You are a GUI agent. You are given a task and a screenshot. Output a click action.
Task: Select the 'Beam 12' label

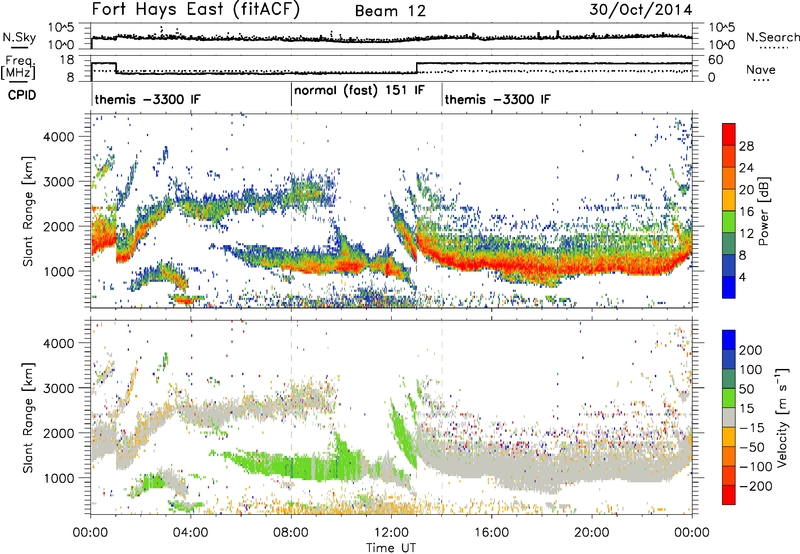click(x=390, y=11)
